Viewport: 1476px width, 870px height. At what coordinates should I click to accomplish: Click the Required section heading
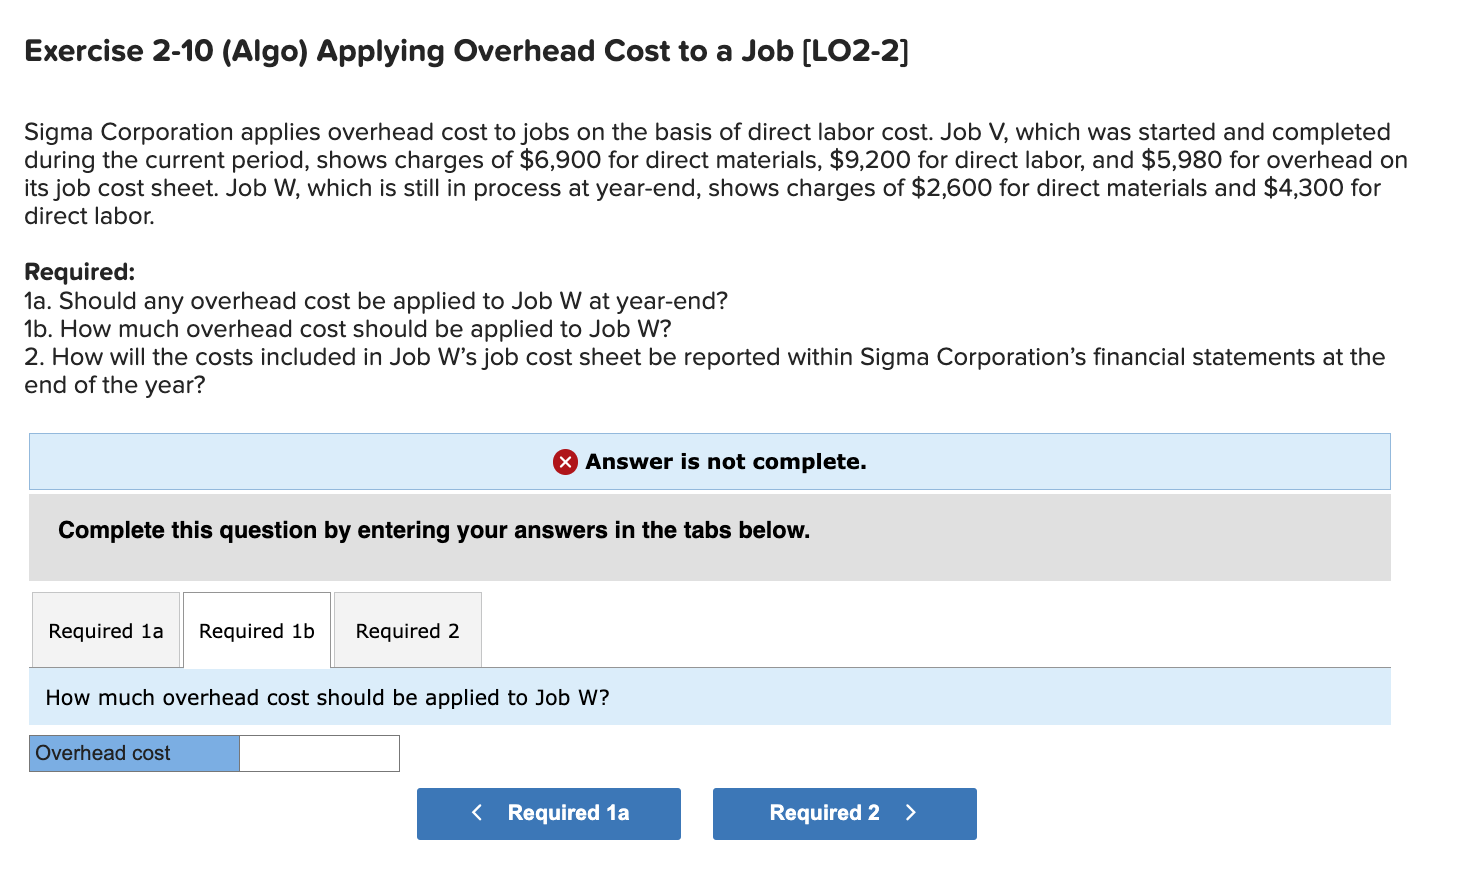point(78,271)
